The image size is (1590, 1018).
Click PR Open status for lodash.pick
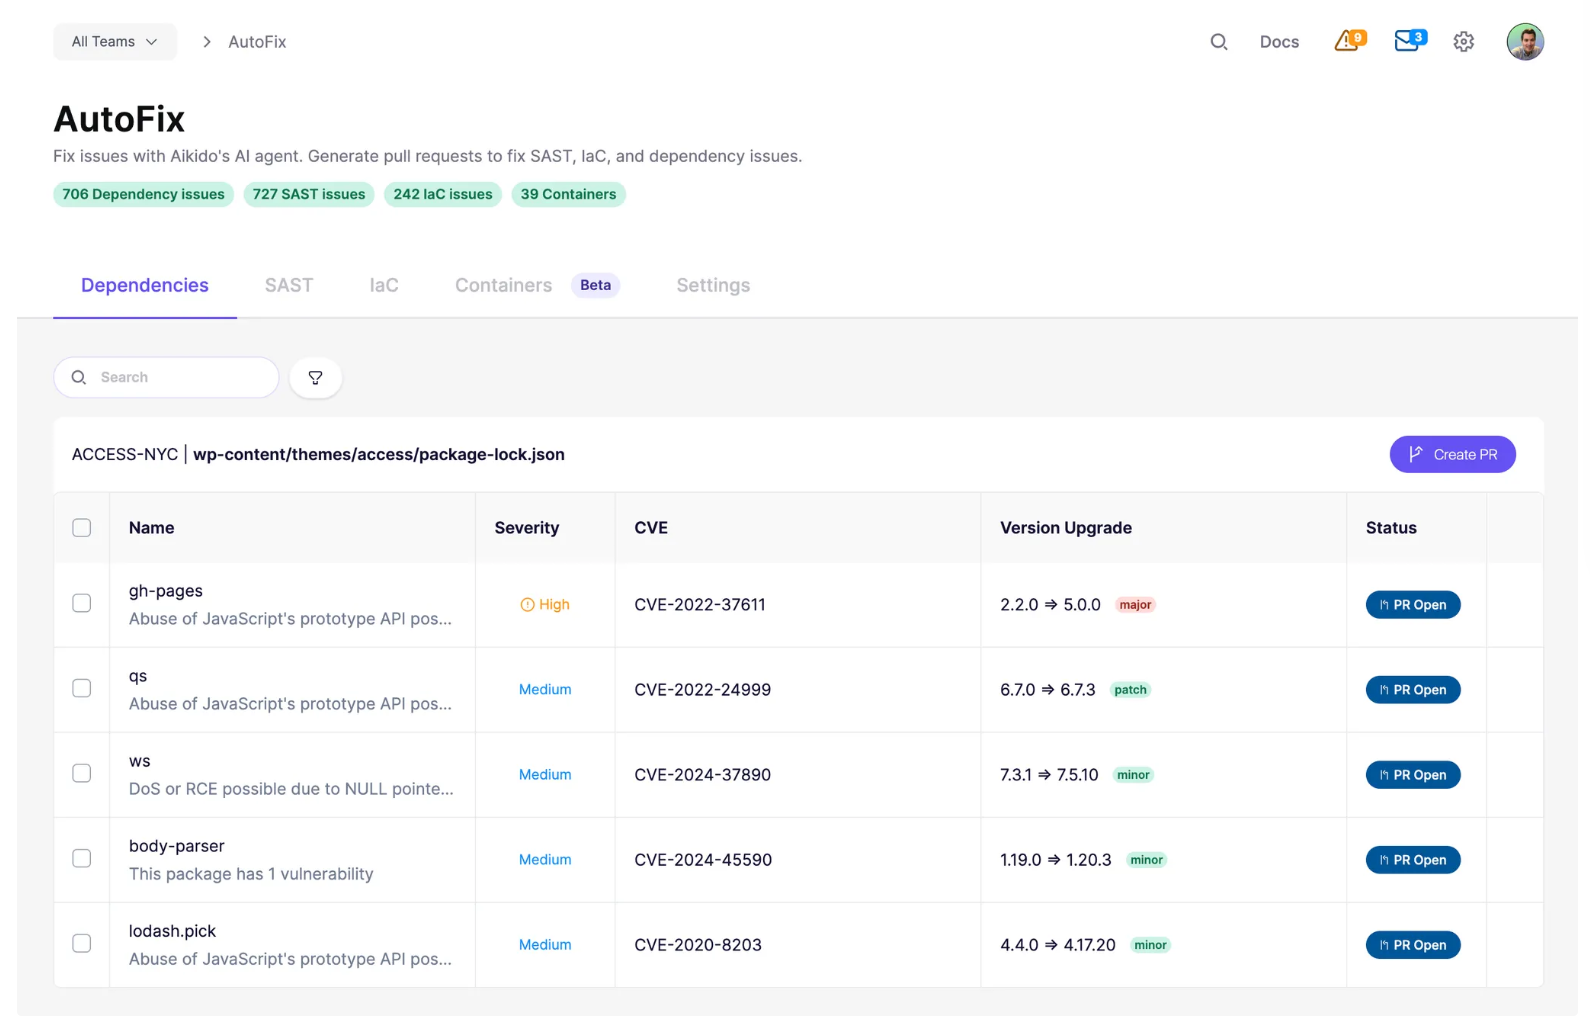point(1413,945)
